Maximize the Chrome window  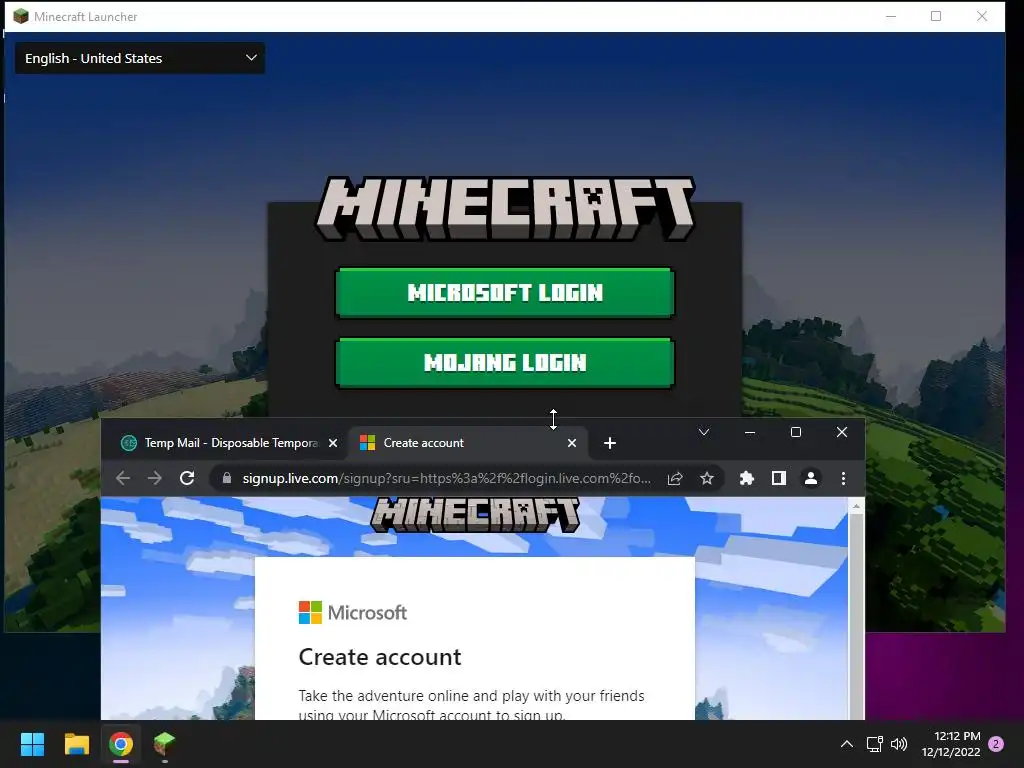point(795,432)
